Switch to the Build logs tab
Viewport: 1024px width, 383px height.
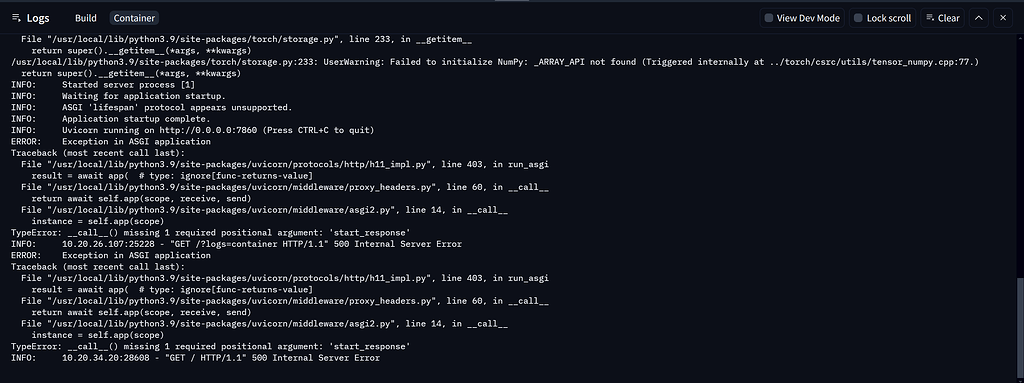(86, 18)
